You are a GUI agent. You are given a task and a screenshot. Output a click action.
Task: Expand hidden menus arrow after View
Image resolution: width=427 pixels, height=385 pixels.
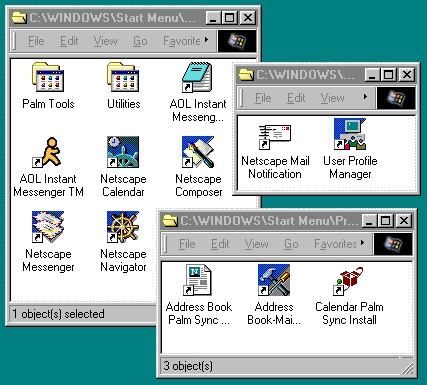click(365, 97)
